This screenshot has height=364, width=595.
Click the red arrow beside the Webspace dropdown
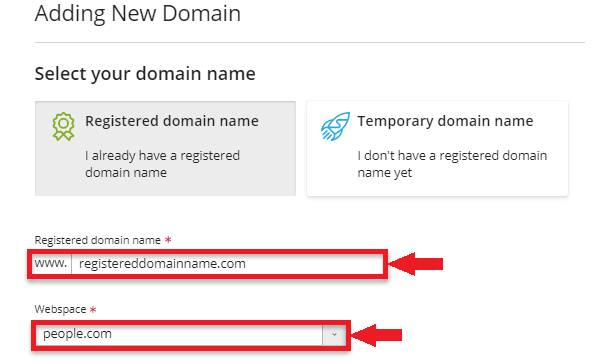pos(377,335)
